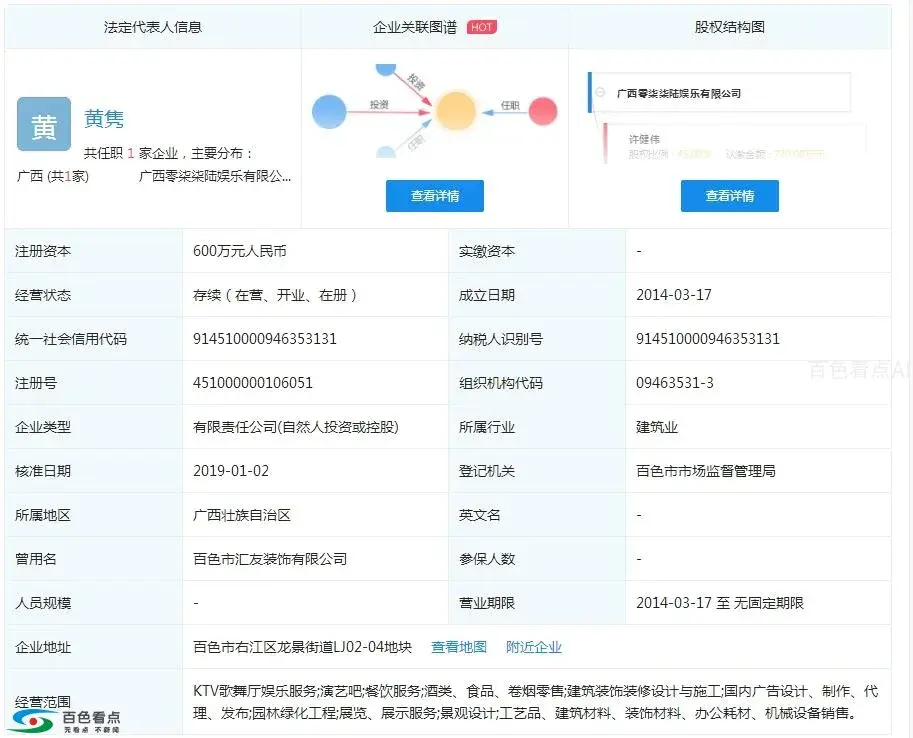This screenshot has height=738, width=913.
Task: Select region value 广西壮族自治区
Action: (242, 515)
